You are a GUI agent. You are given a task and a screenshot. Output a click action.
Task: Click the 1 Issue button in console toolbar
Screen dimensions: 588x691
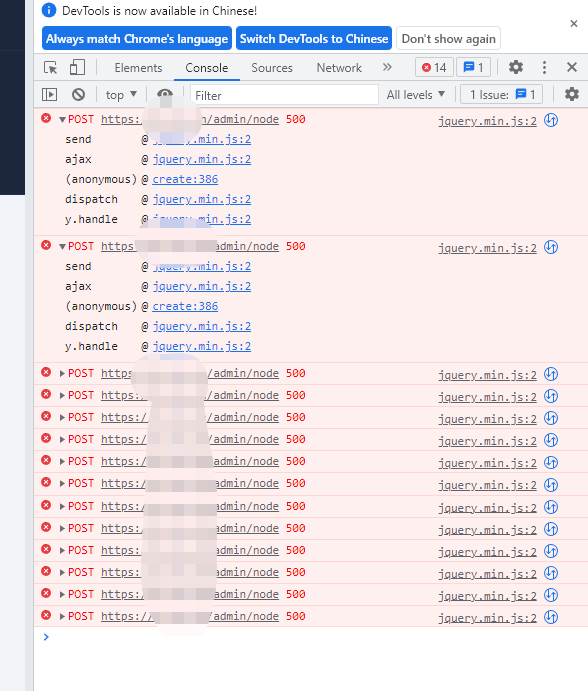(502, 95)
